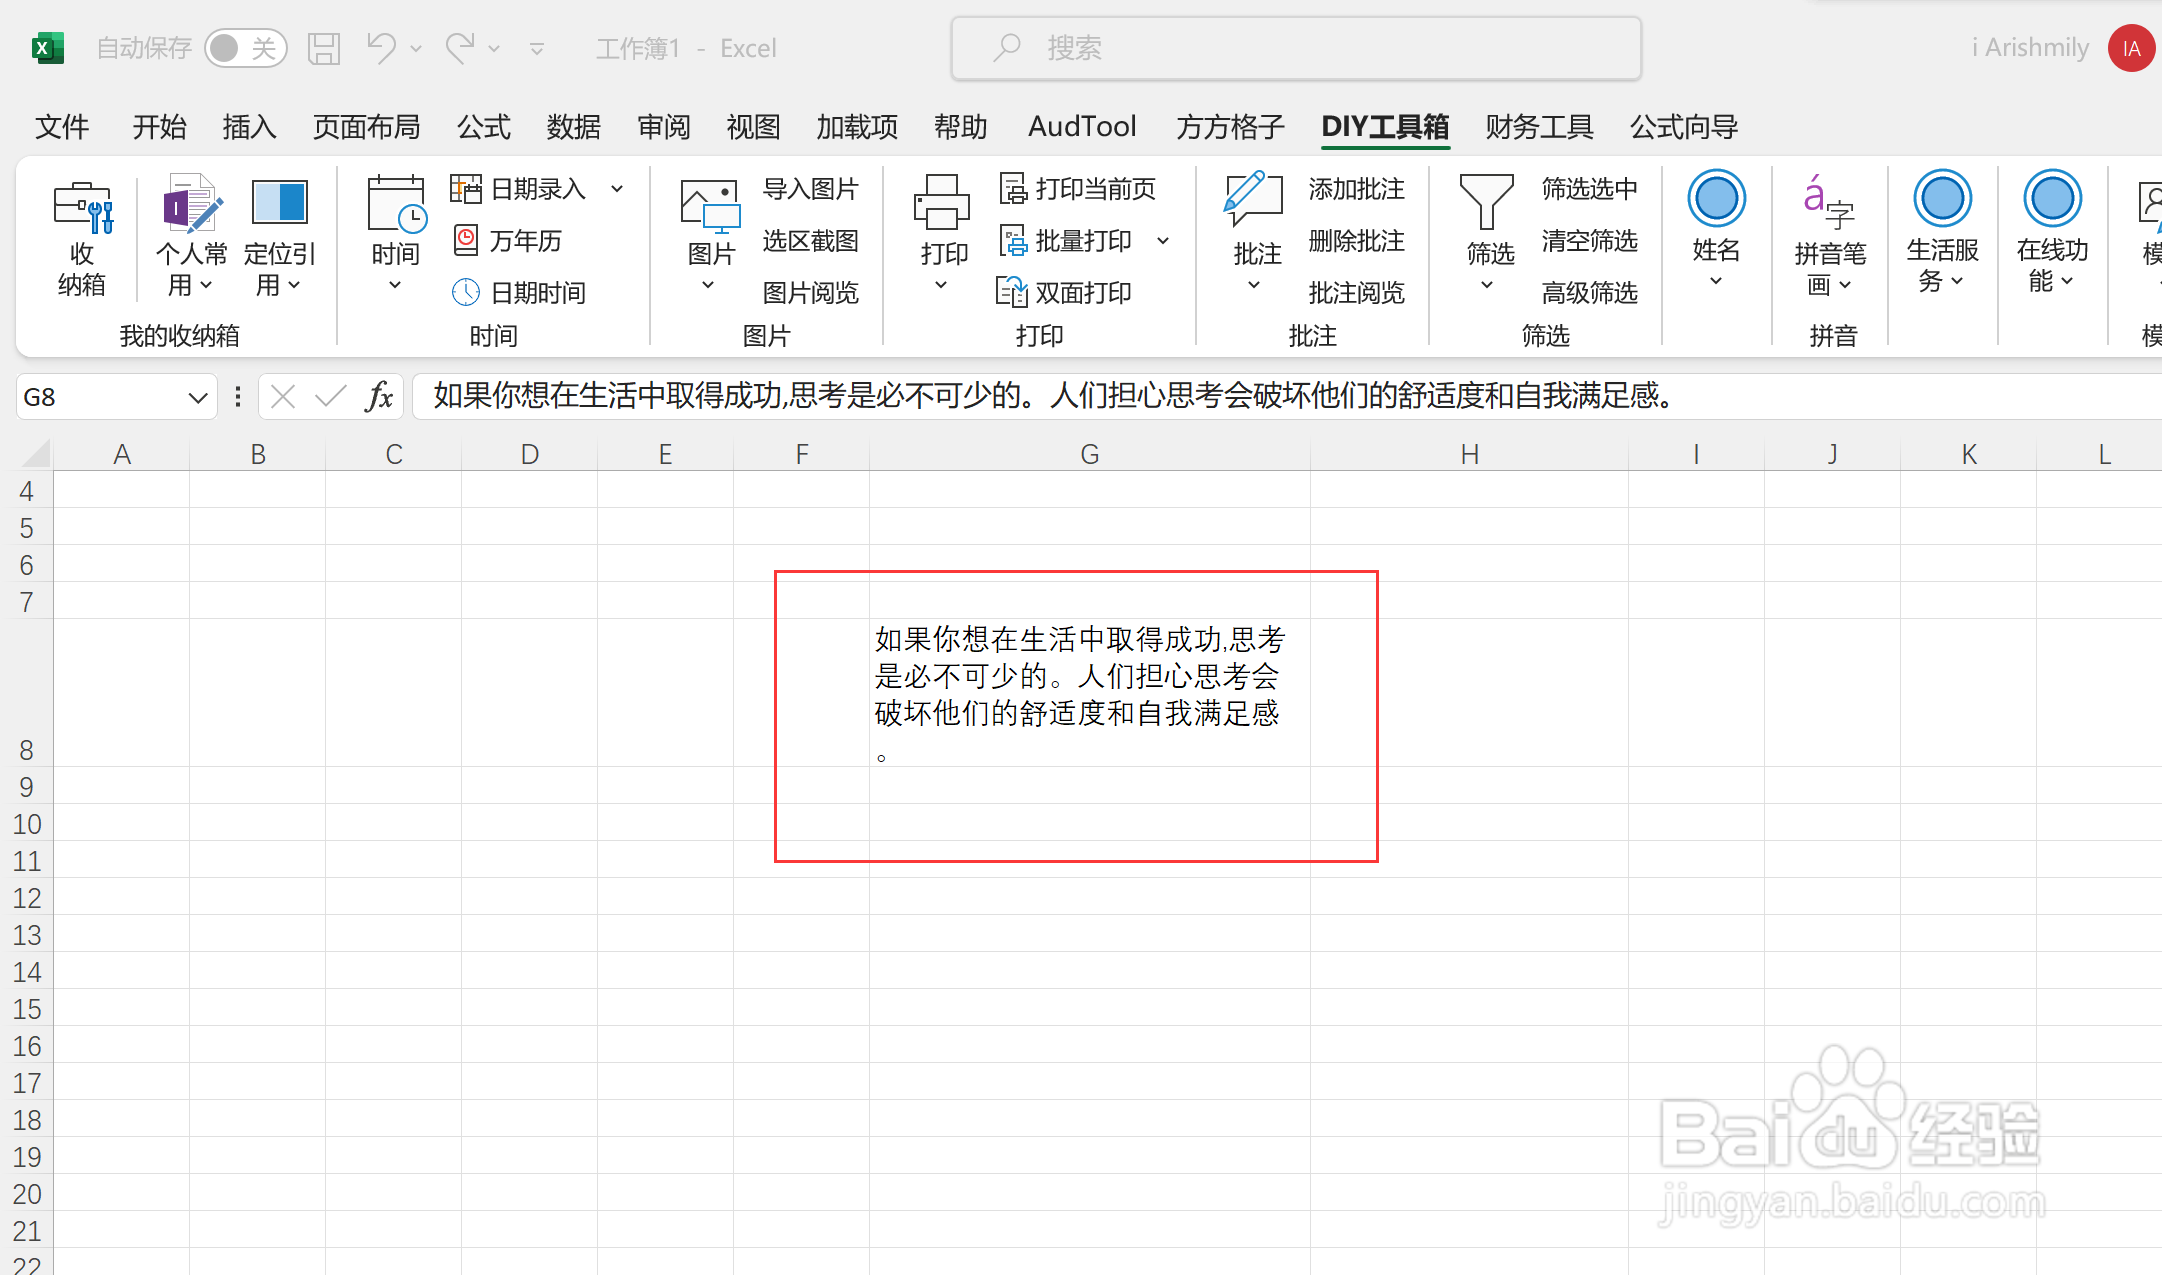The width and height of the screenshot is (2162, 1275).
Task: Click the 图片 image icon
Action: [710, 204]
